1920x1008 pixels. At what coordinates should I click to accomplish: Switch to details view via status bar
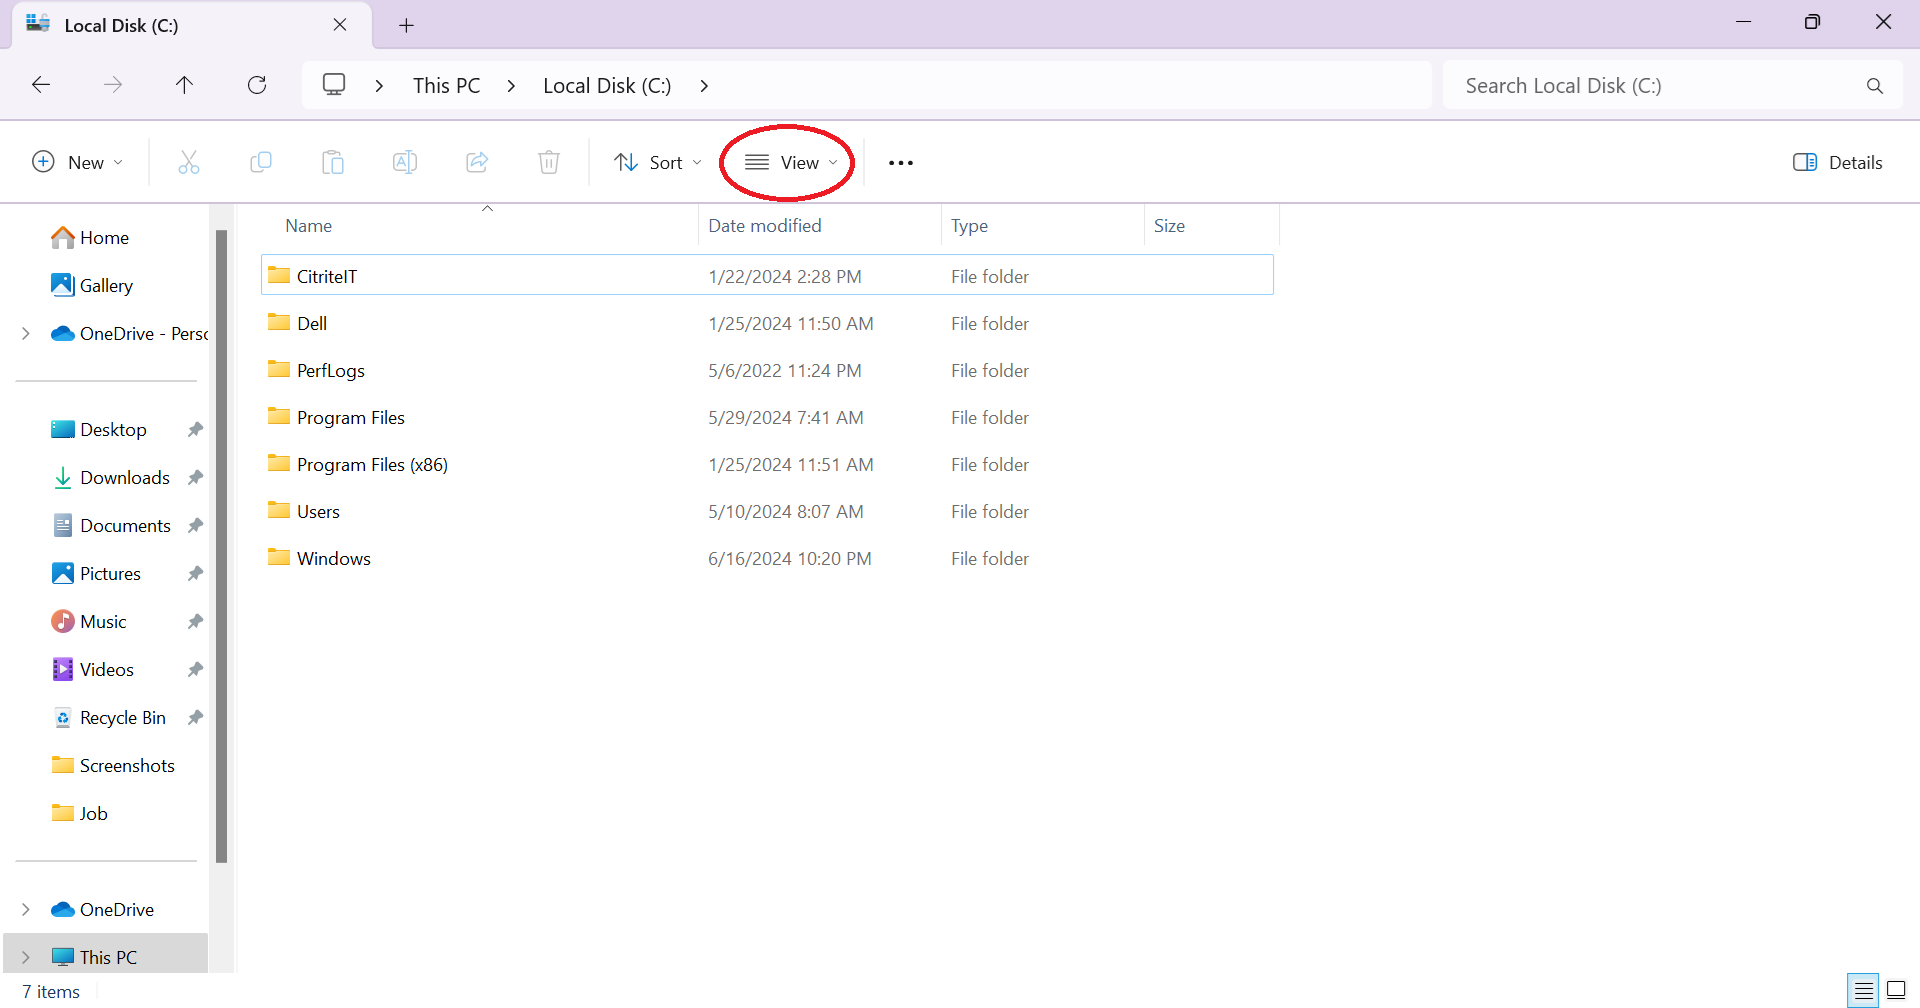[1863, 991]
